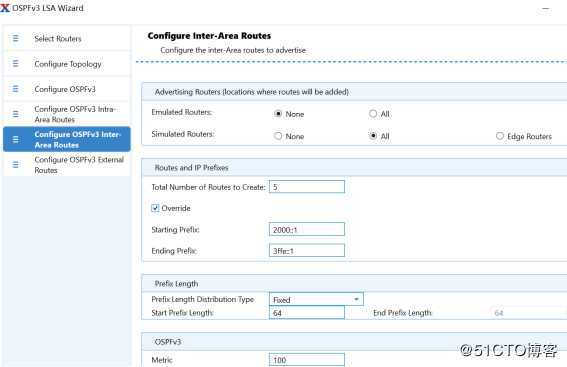Select None for Simulated Routers

click(278, 136)
